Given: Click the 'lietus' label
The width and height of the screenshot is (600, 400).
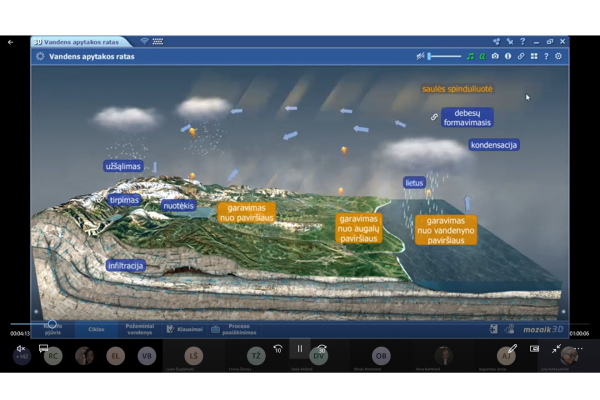Looking at the screenshot, I should pos(414,183).
